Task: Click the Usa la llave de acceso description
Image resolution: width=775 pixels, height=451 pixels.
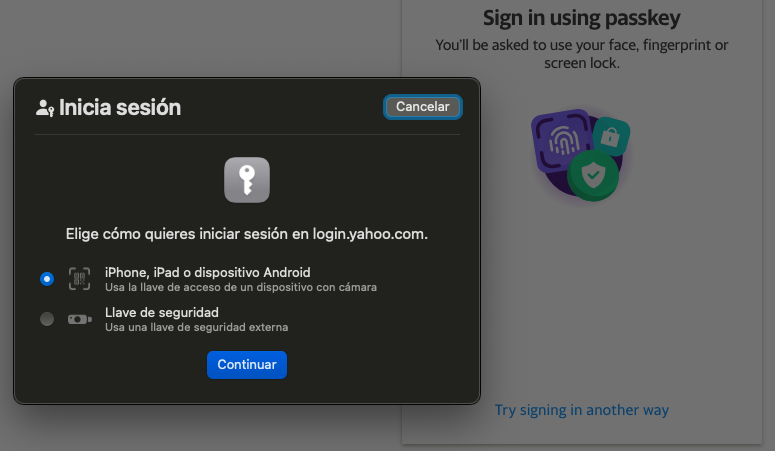Action: coord(240,287)
